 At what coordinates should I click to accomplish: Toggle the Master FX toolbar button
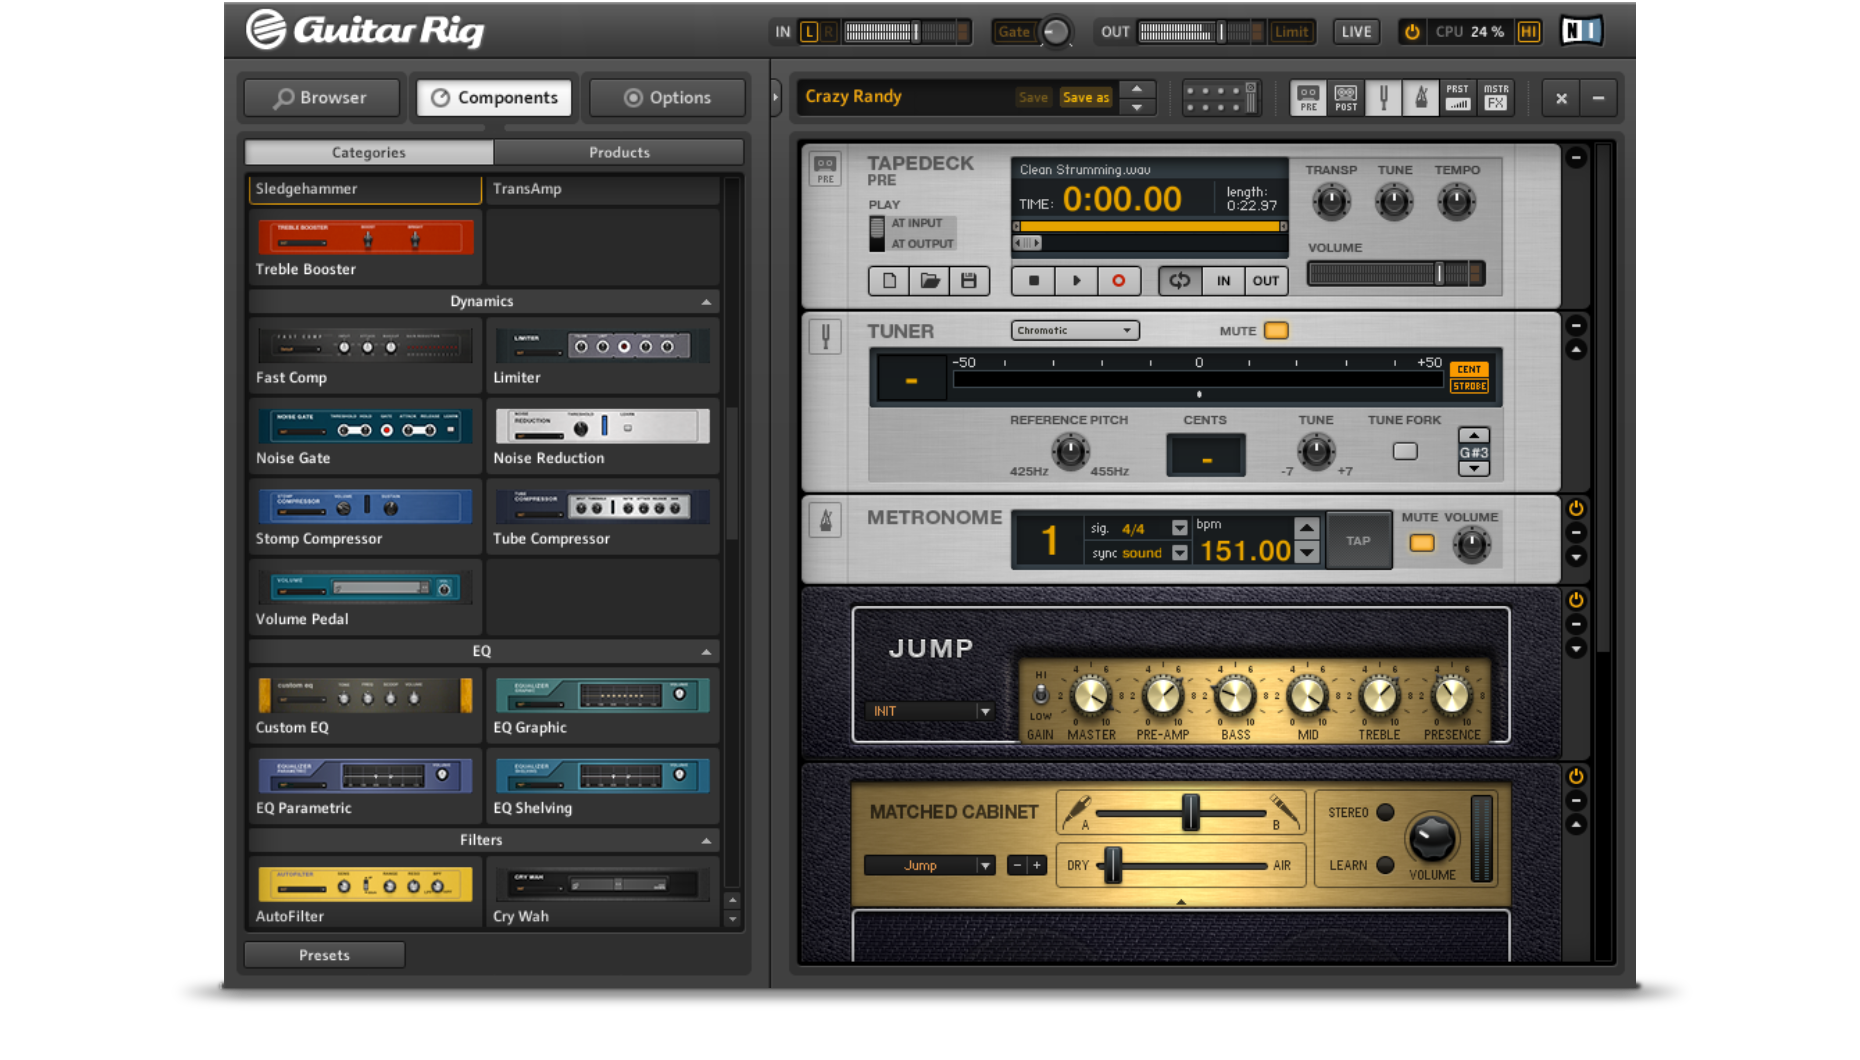[1495, 98]
